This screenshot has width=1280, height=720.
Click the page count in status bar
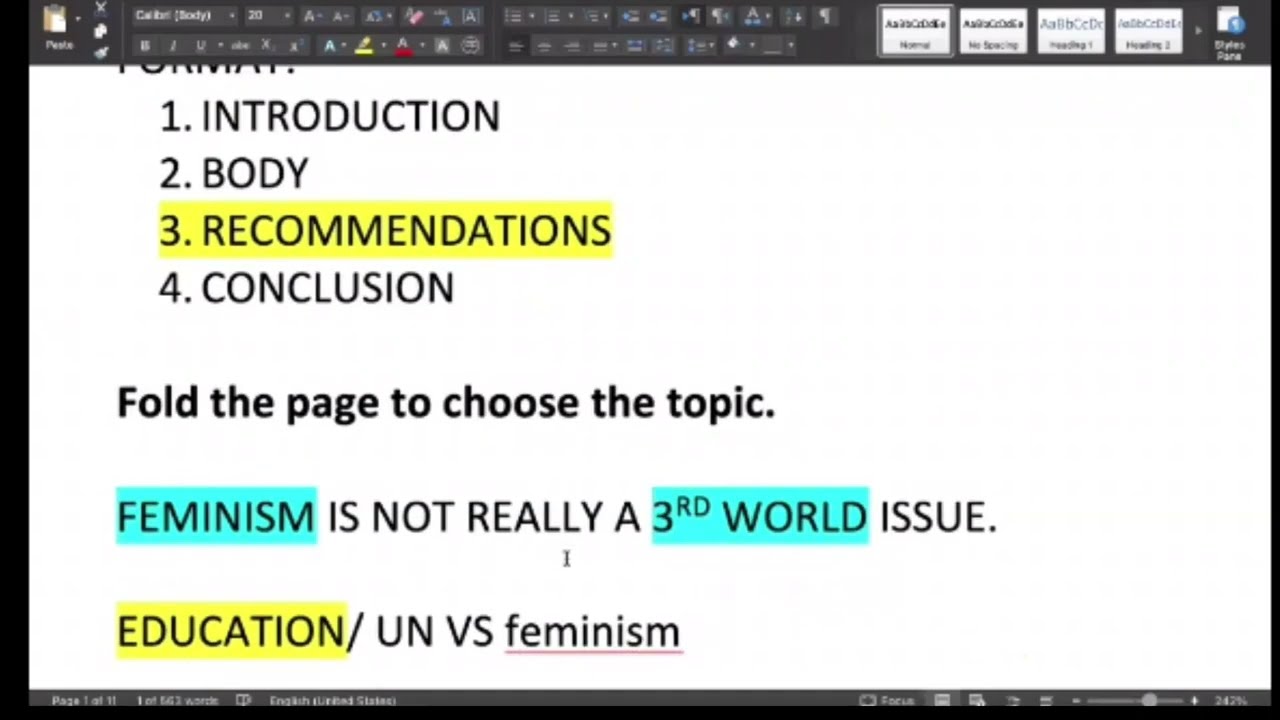(84, 701)
